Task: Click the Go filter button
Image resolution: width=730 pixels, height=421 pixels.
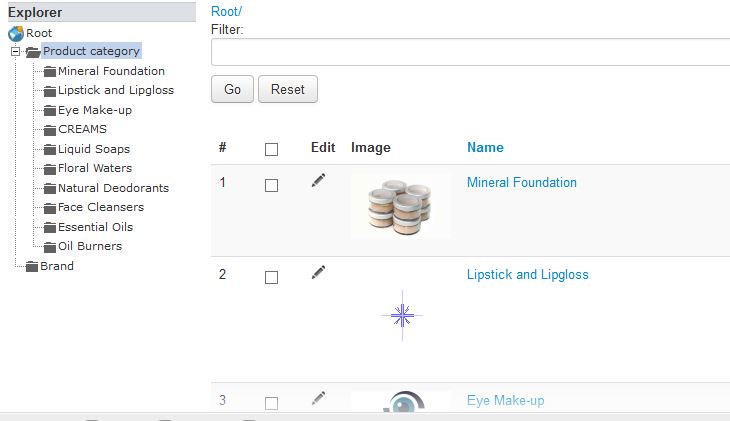Action: [x=232, y=89]
